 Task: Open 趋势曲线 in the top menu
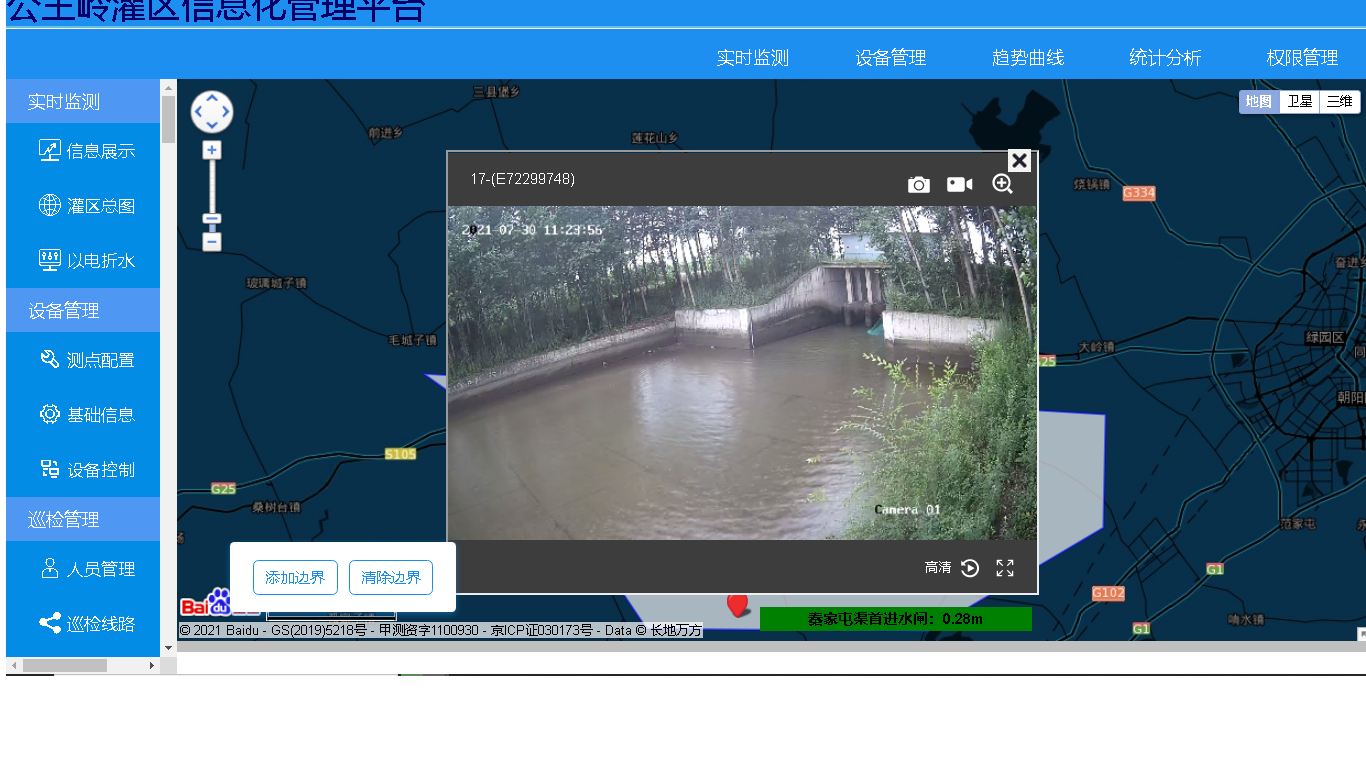point(1028,58)
